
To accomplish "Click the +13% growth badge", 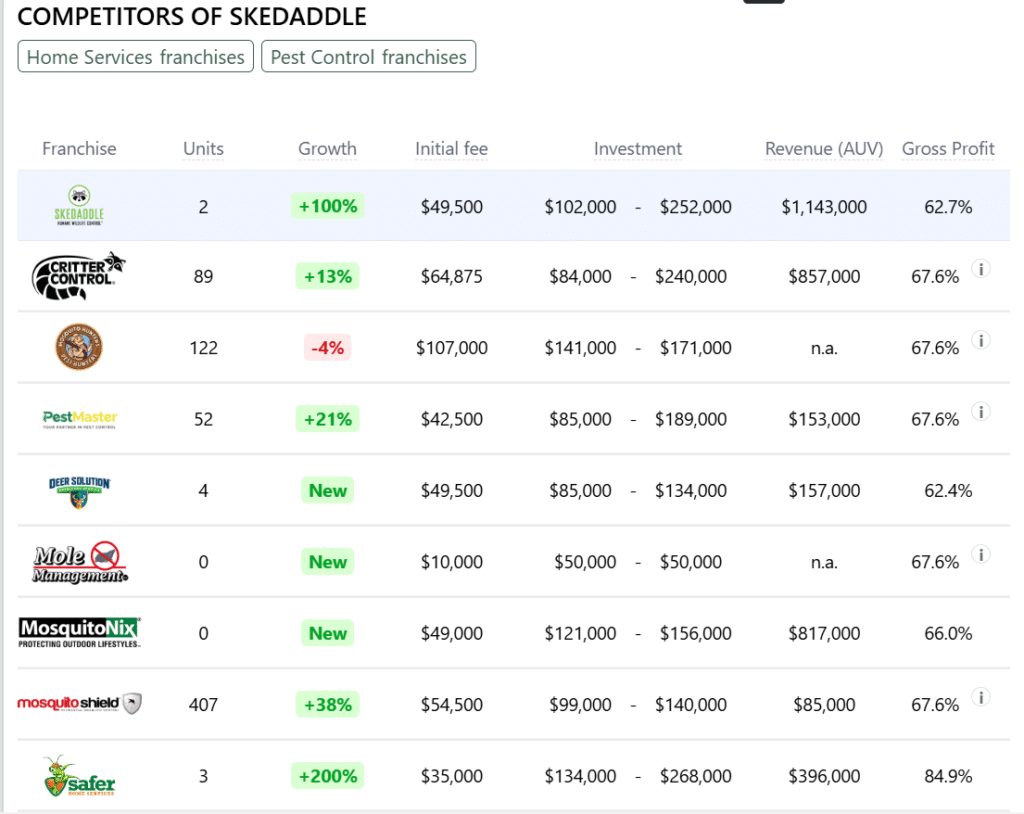I will (327, 276).
